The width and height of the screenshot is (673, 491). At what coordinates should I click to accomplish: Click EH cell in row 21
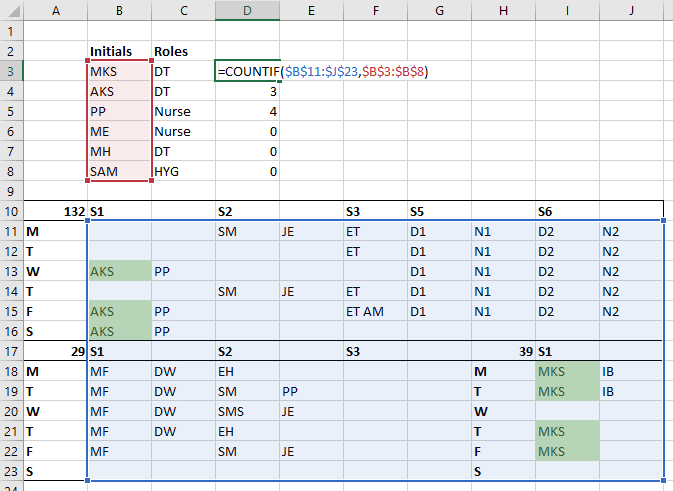click(247, 431)
